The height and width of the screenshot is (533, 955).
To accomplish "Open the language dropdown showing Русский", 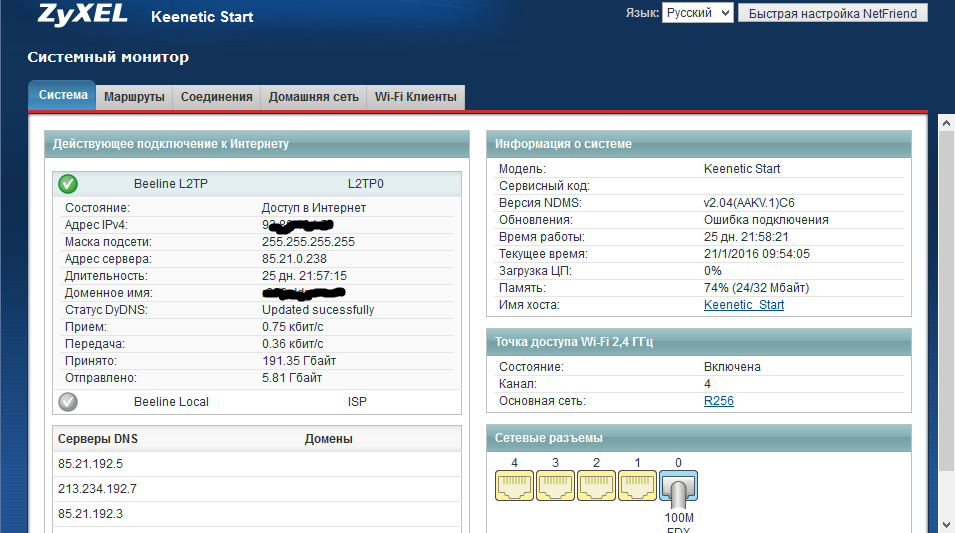I will (697, 13).
